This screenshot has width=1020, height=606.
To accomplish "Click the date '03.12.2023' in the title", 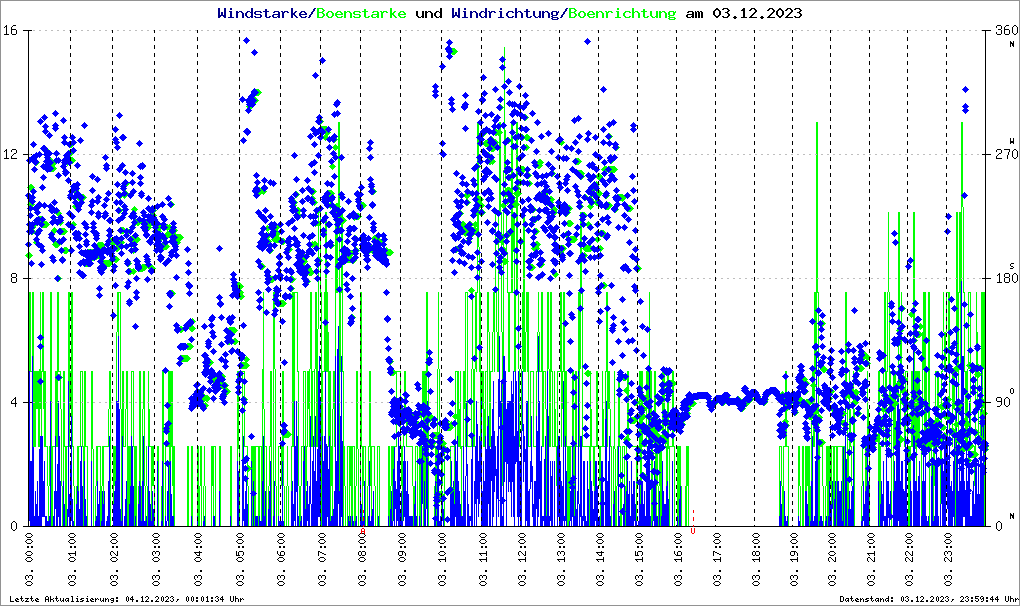I will click(x=756, y=13).
